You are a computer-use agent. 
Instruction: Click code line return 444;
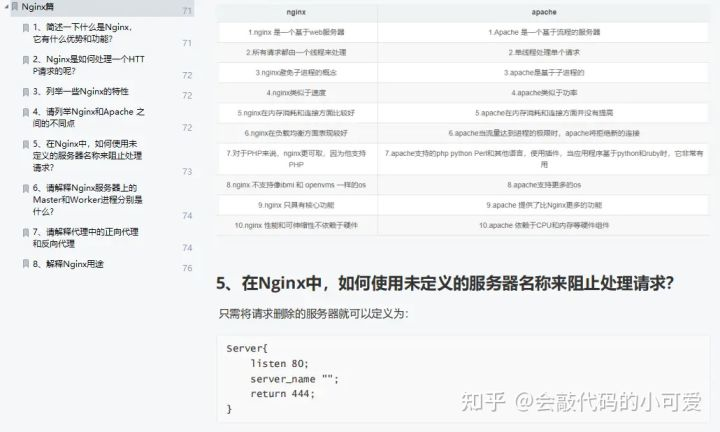282,394
